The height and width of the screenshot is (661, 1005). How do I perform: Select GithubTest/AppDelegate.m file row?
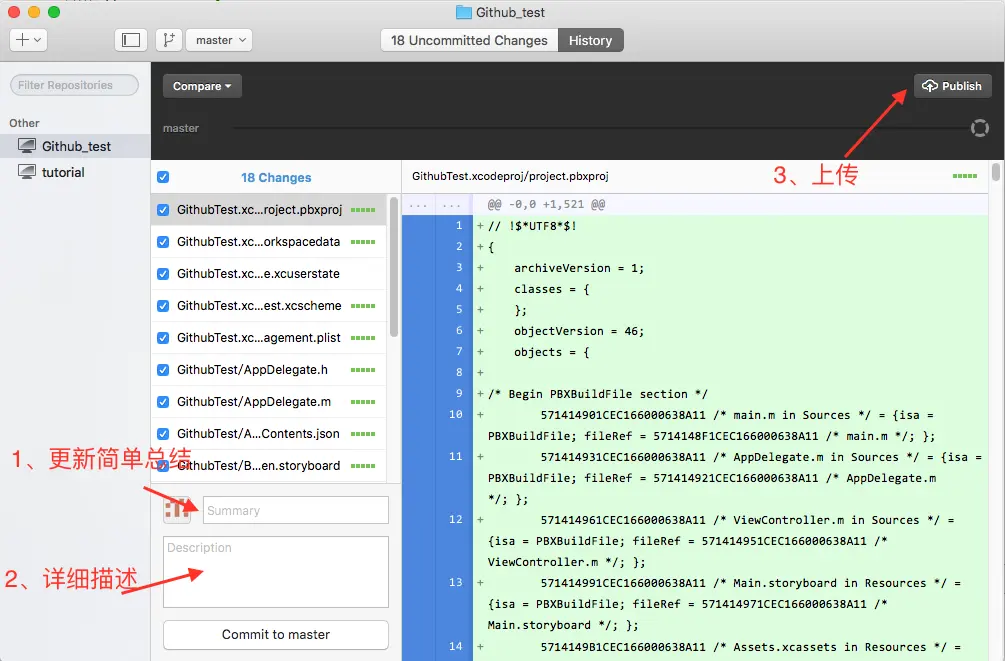(x=269, y=402)
